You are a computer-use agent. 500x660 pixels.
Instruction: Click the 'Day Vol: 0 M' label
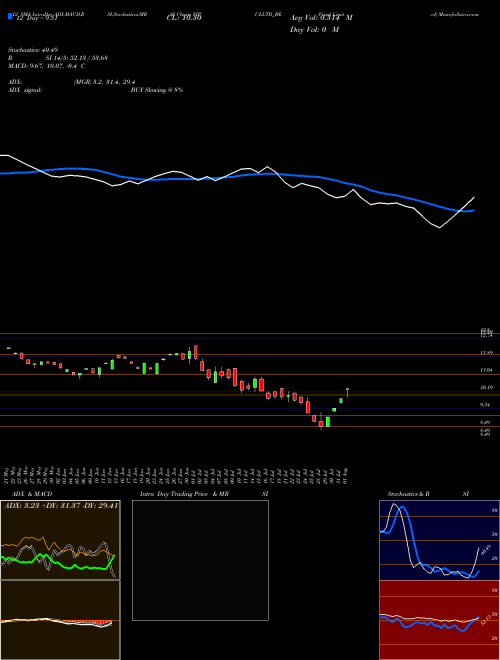click(x=314, y=30)
